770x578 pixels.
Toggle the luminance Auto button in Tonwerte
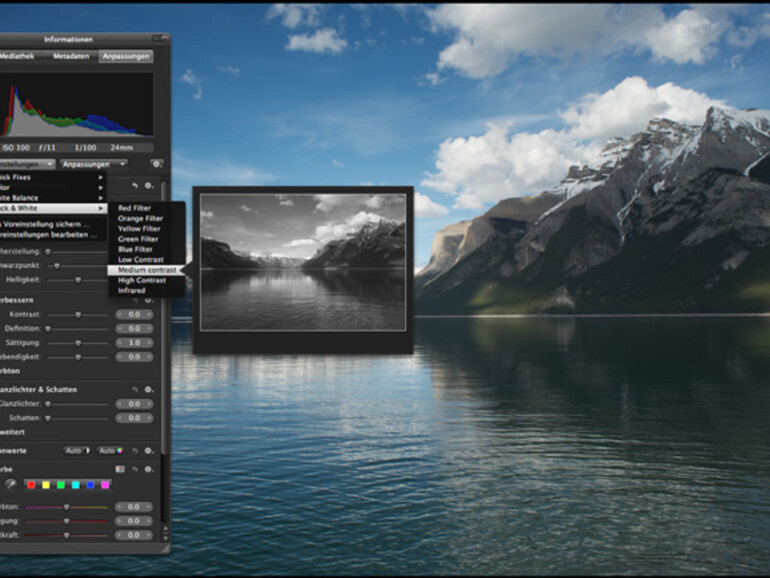pyautogui.click(x=77, y=450)
